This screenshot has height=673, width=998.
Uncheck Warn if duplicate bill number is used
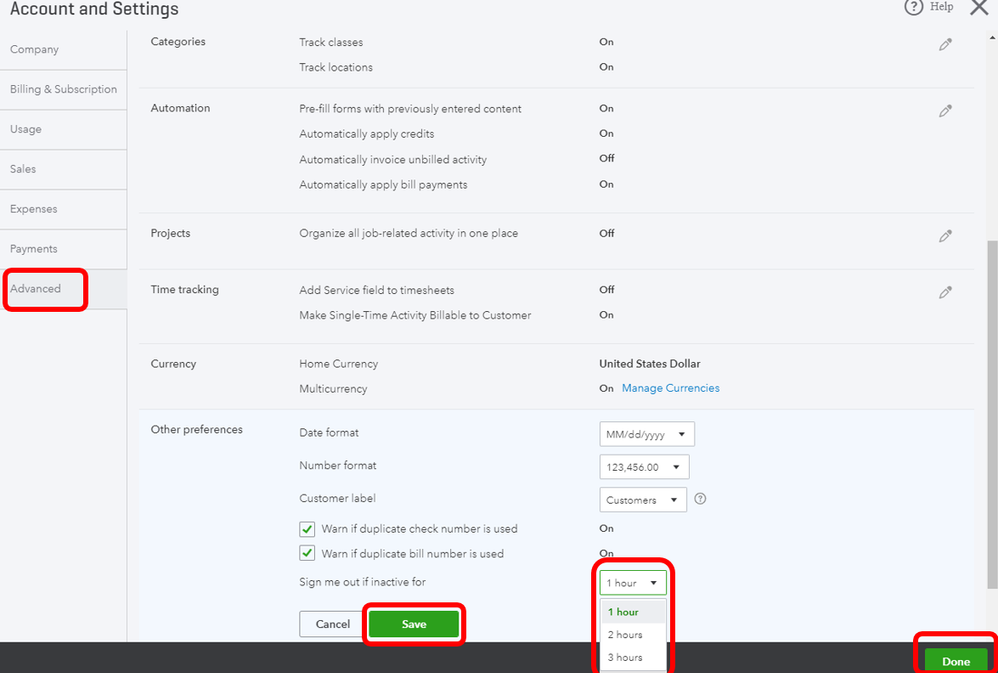tap(307, 553)
